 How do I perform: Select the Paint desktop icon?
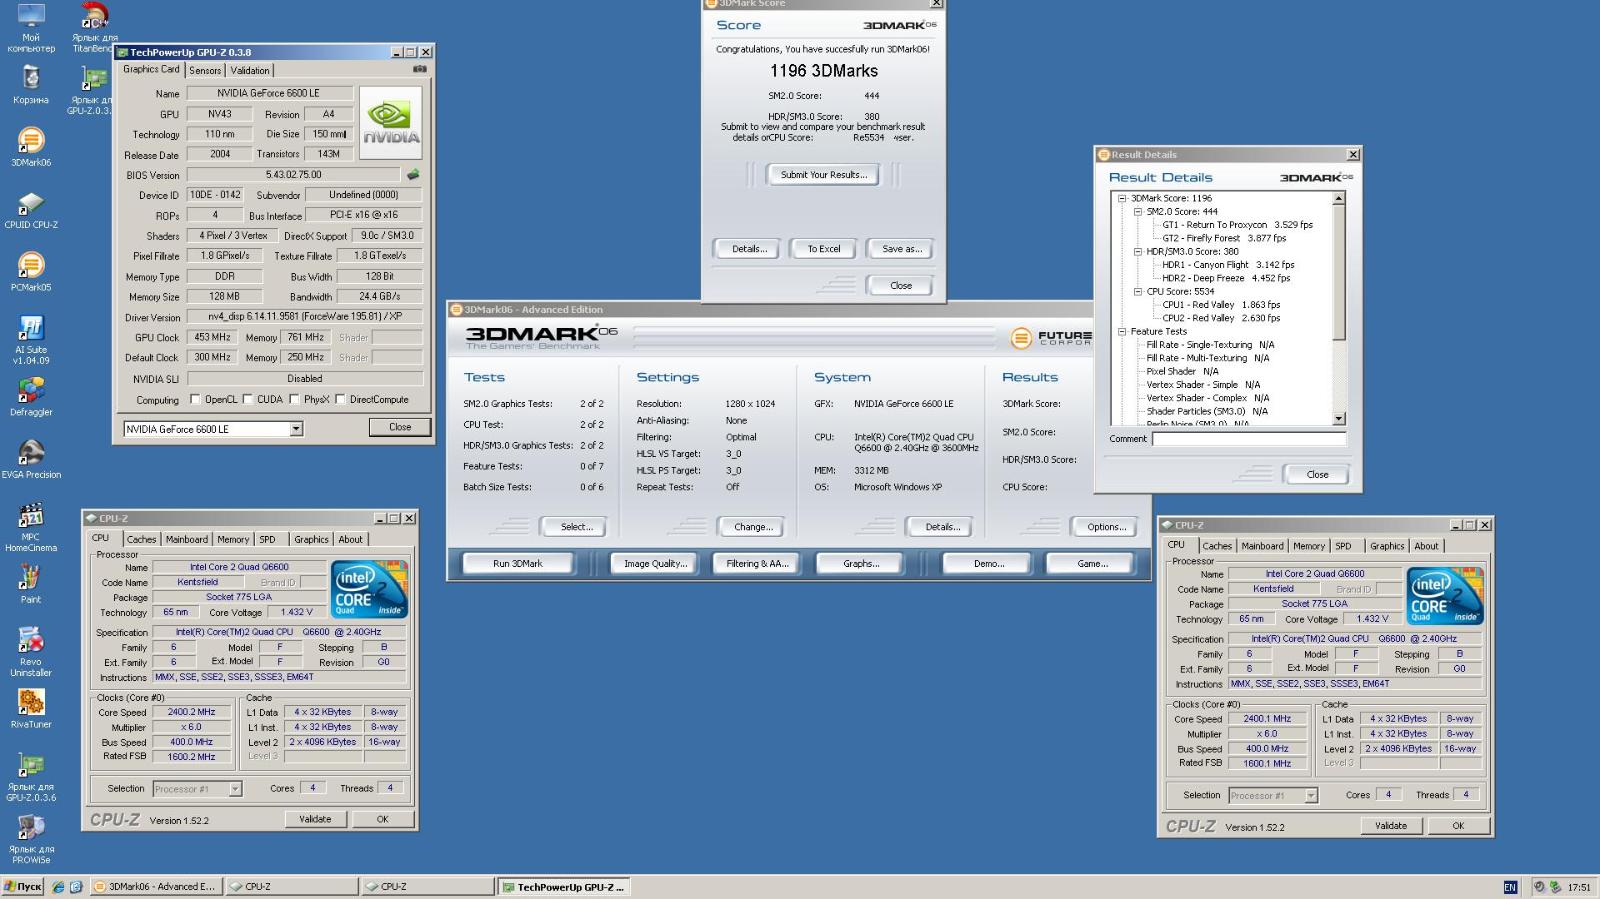pyautogui.click(x=31, y=584)
